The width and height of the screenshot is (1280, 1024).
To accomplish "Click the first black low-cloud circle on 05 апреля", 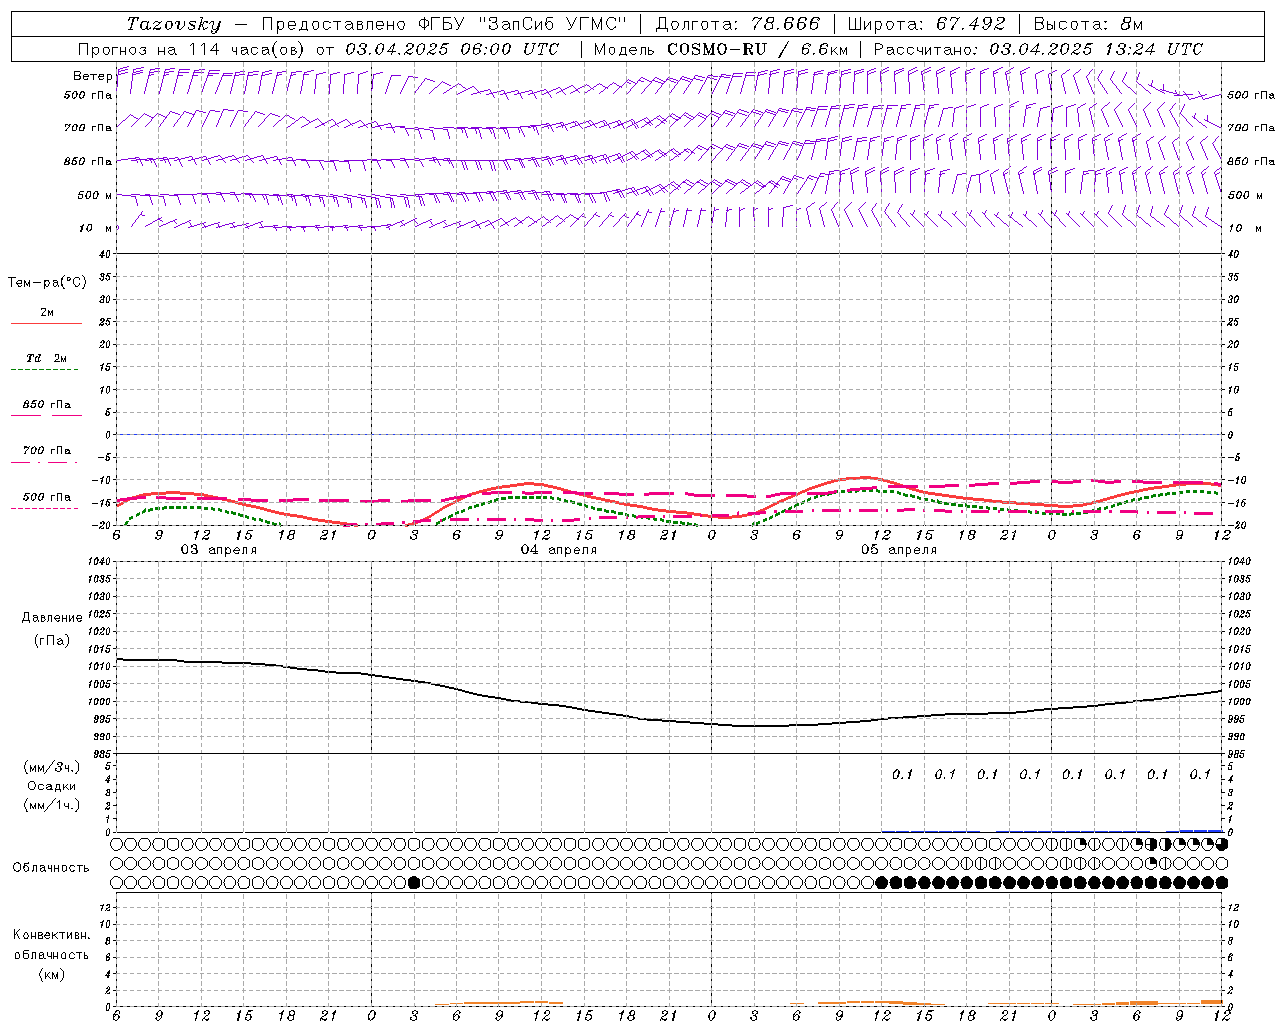I will click(x=882, y=882).
